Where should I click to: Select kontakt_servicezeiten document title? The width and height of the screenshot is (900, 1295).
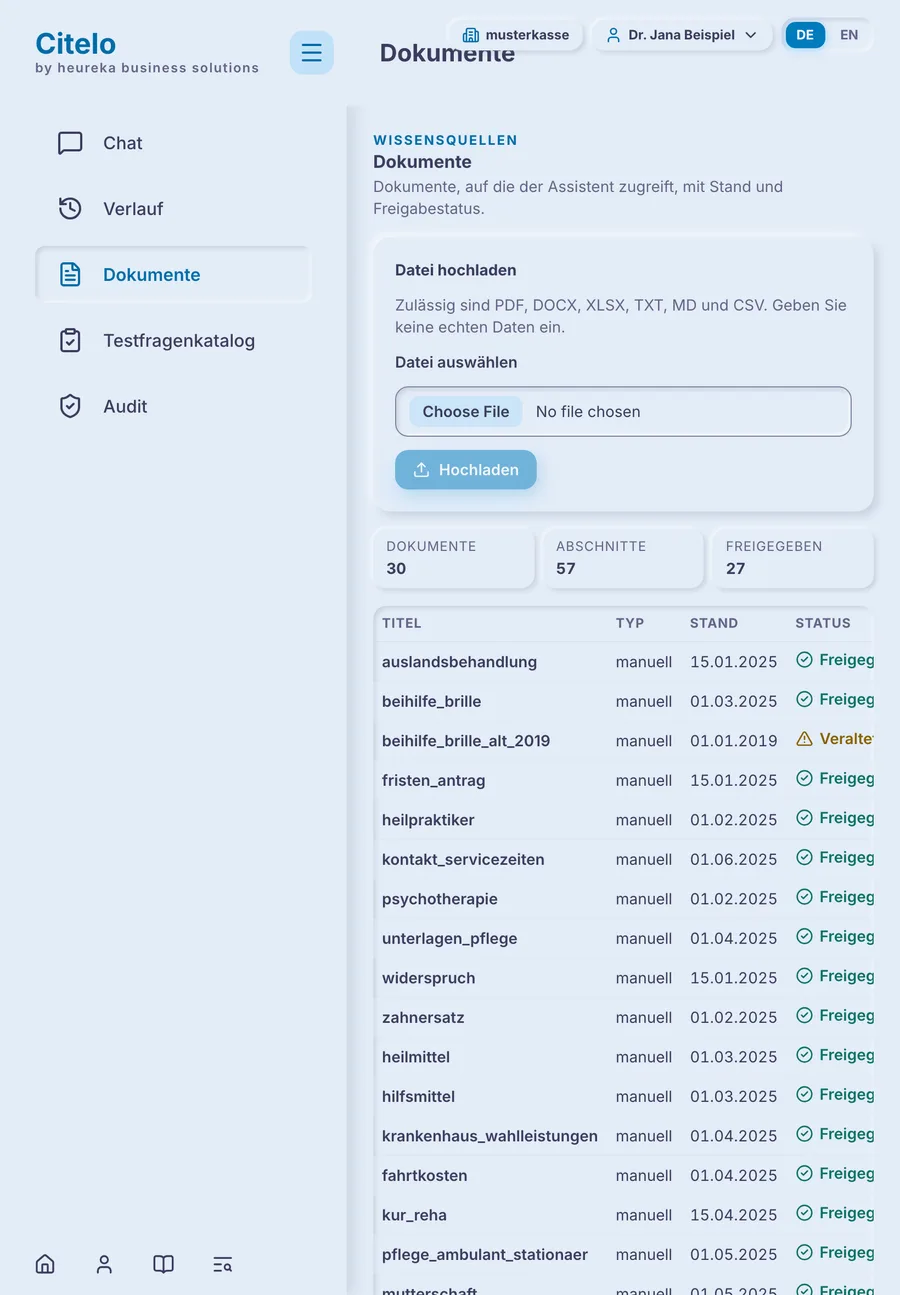[463, 860]
